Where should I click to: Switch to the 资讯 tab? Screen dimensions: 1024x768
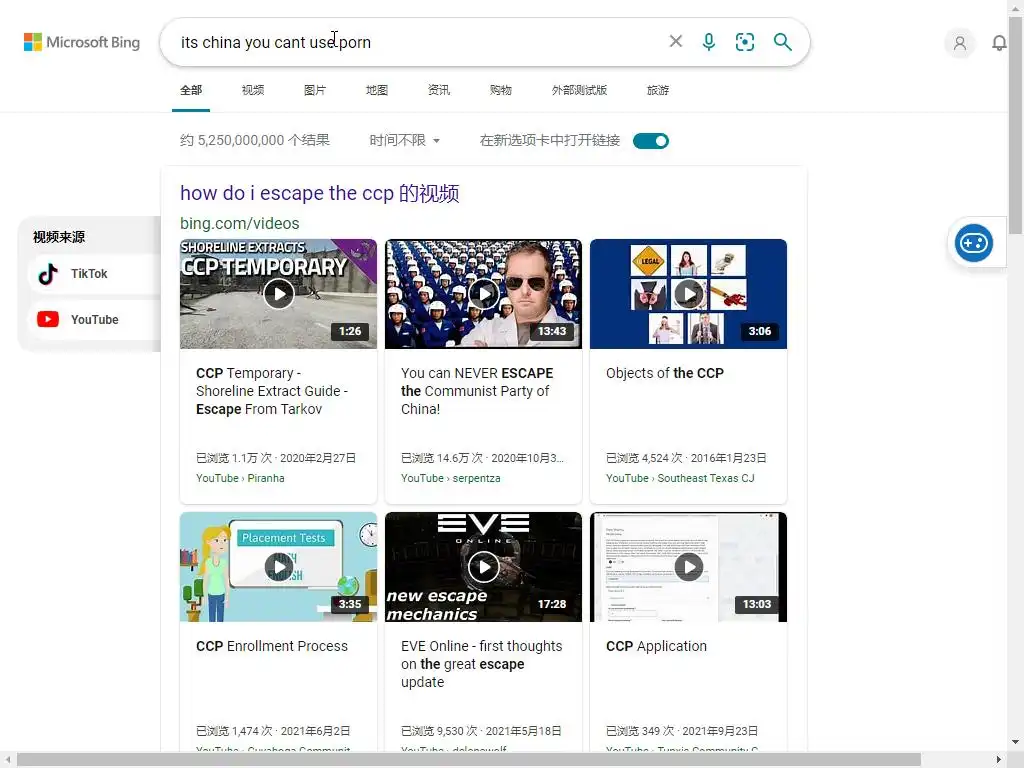click(x=439, y=90)
